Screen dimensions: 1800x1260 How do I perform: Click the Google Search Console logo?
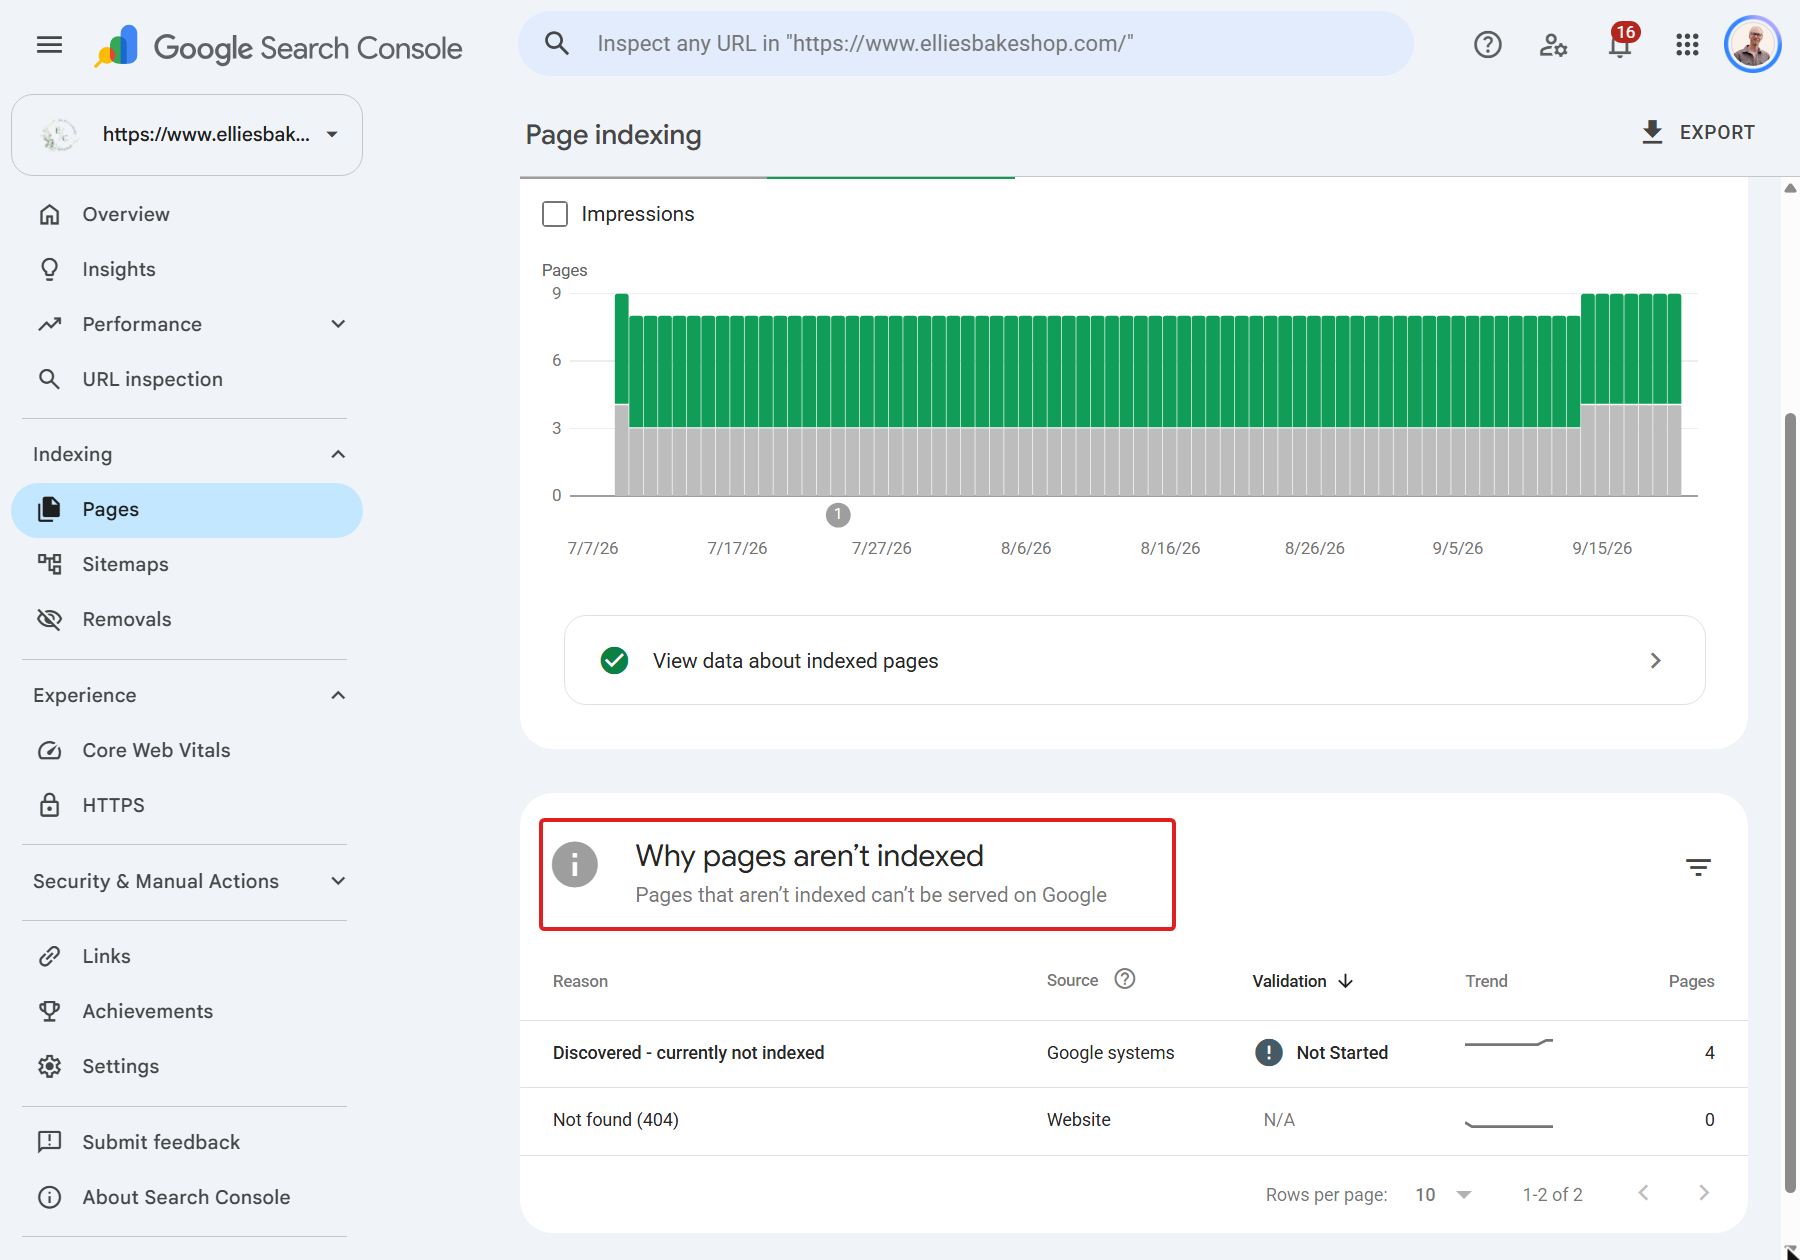pyautogui.click(x=278, y=47)
